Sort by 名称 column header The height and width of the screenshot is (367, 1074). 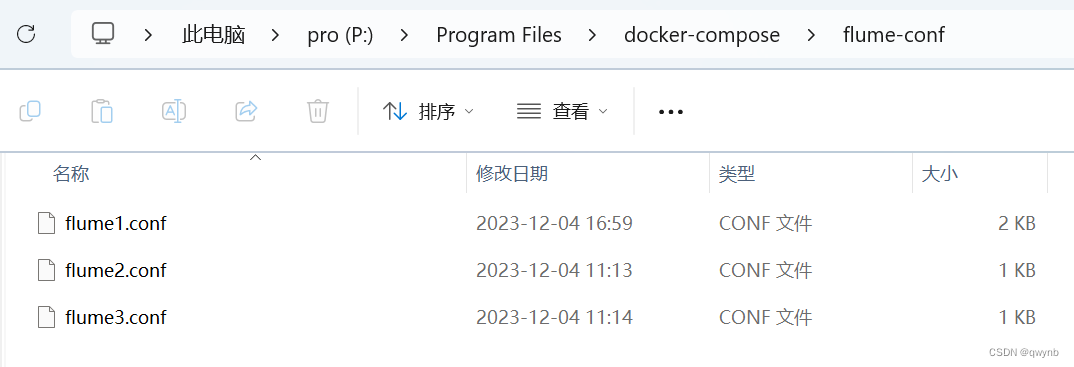[71, 174]
